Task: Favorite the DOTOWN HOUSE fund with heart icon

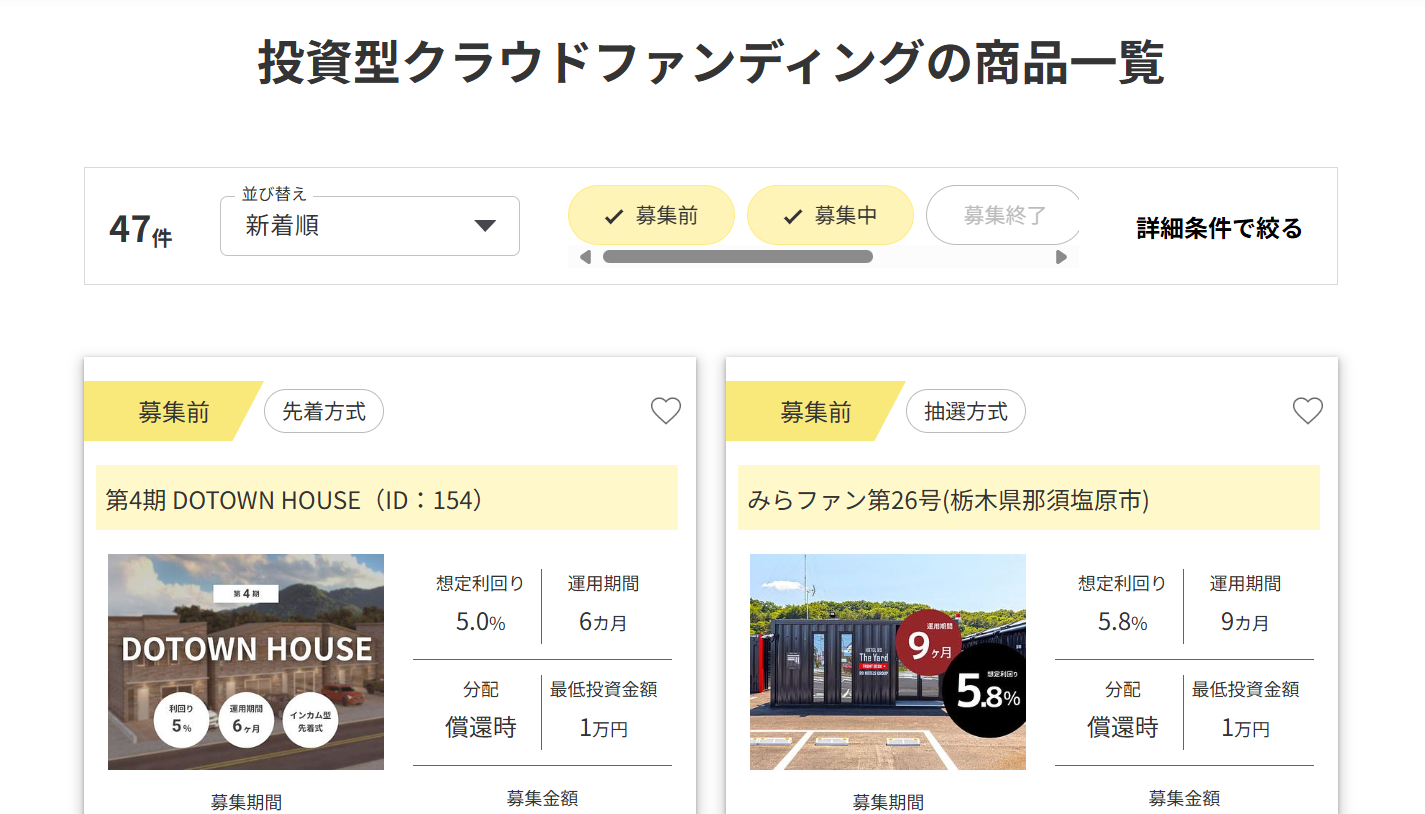Action: point(666,411)
